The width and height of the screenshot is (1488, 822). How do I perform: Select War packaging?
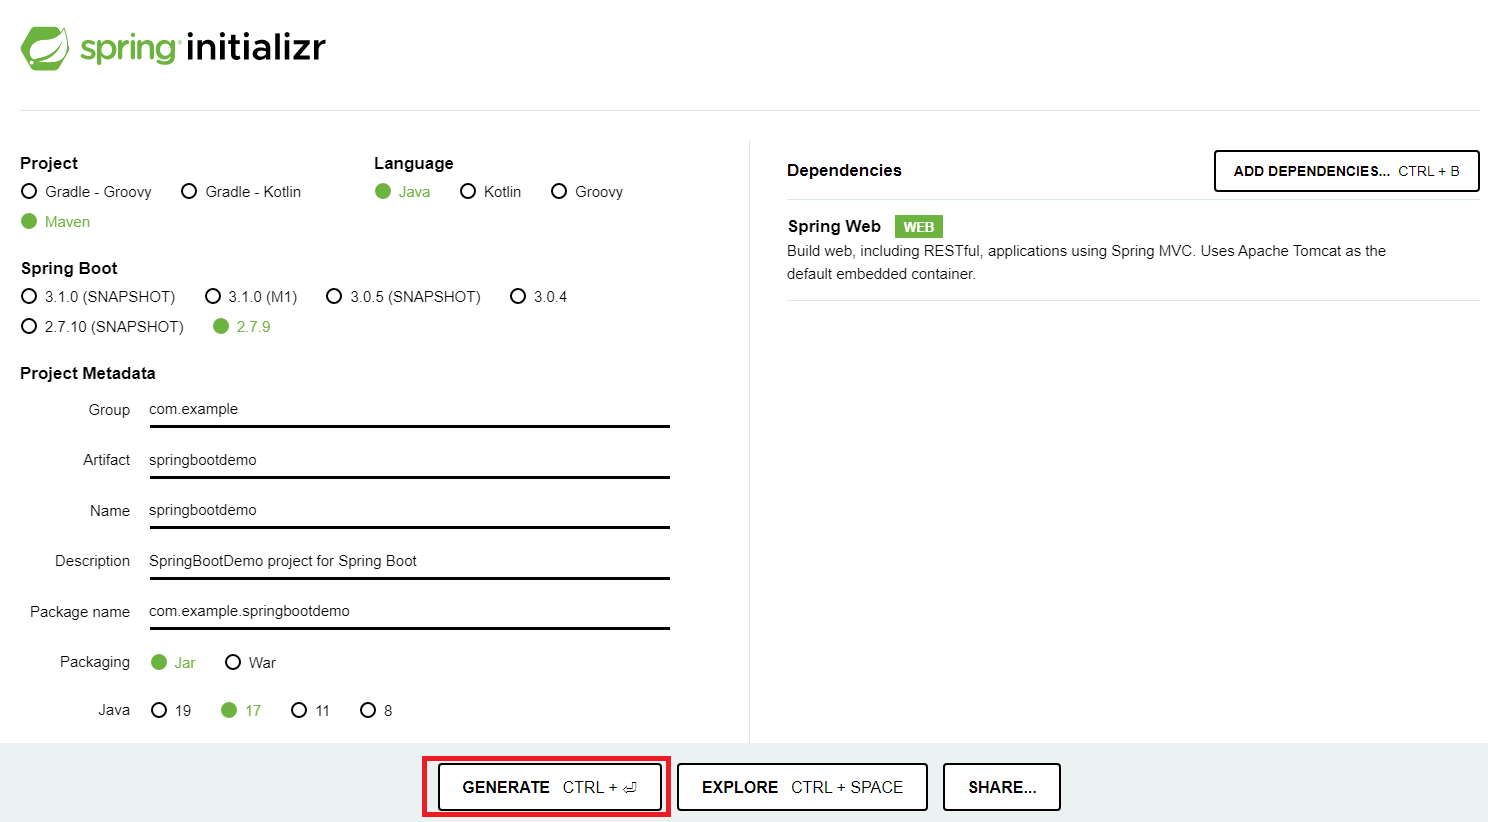[x=250, y=662]
